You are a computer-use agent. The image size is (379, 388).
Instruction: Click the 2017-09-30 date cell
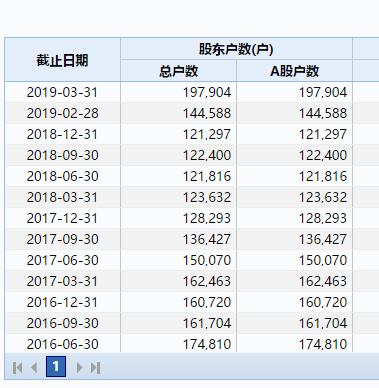62,239
